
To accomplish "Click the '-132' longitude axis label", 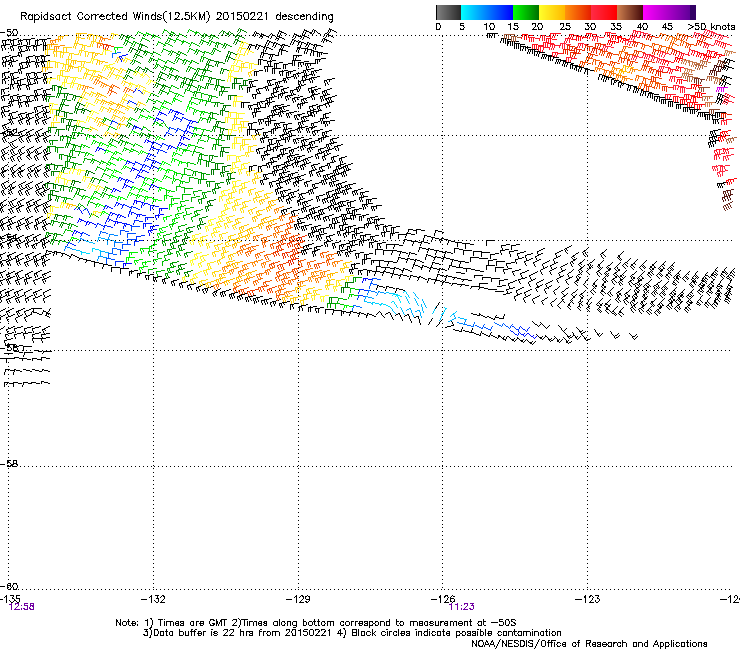I will click(153, 599).
